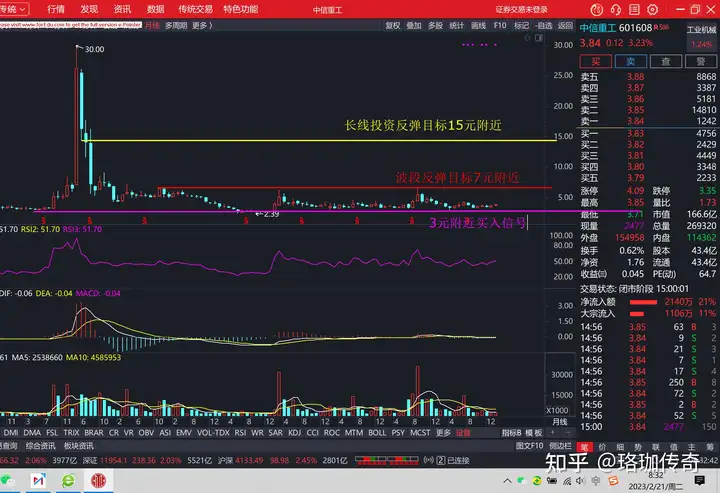This screenshot has width=720, height=493.
Task: Click the 复权 toolbar button
Action: 393,26
